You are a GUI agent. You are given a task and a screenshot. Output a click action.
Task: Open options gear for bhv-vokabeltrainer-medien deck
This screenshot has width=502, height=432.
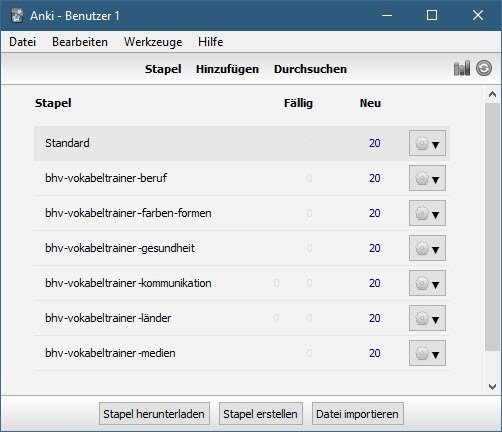click(x=427, y=353)
